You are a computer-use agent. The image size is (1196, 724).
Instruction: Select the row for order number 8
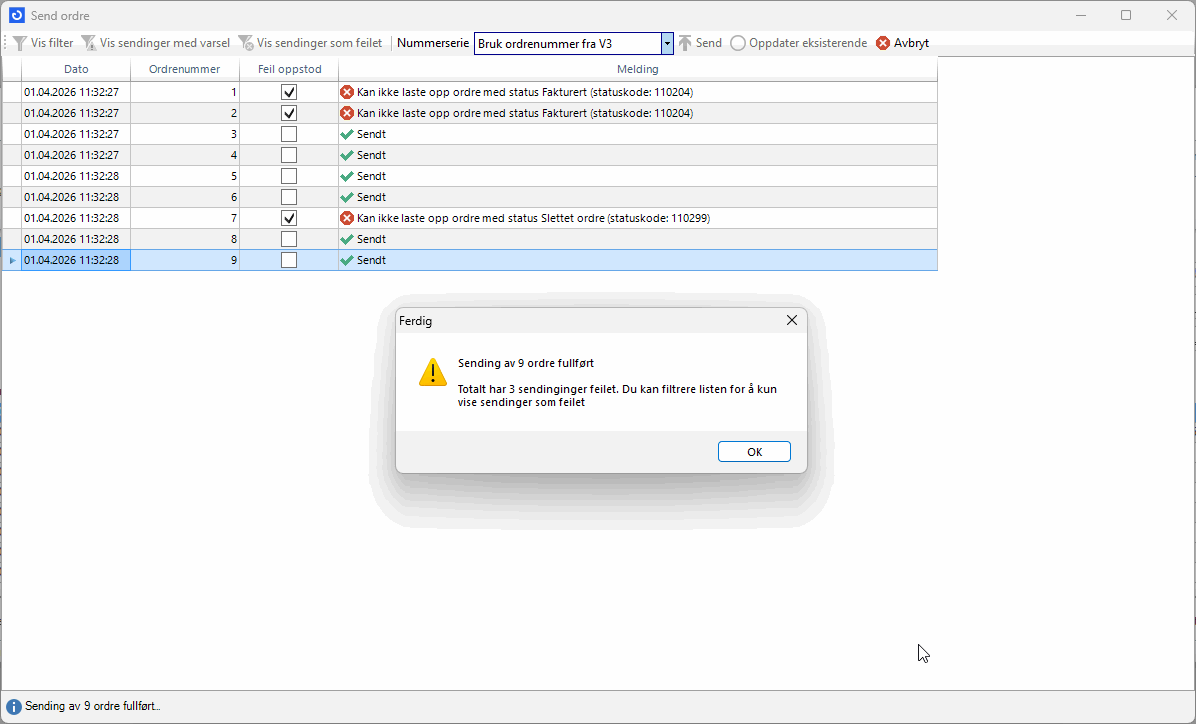(x=185, y=239)
